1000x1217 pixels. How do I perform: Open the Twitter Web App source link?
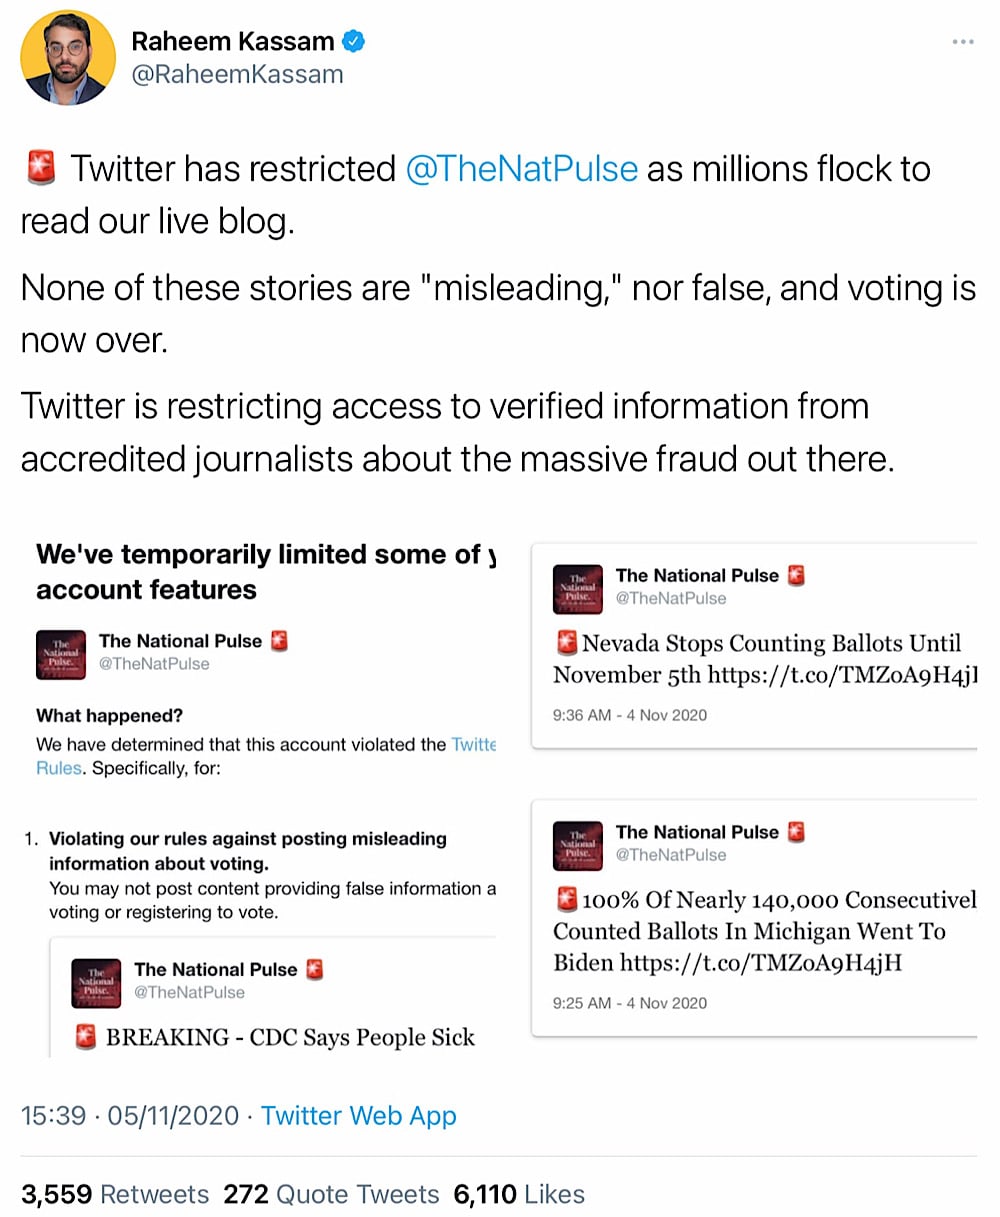click(x=359, y=1116)
